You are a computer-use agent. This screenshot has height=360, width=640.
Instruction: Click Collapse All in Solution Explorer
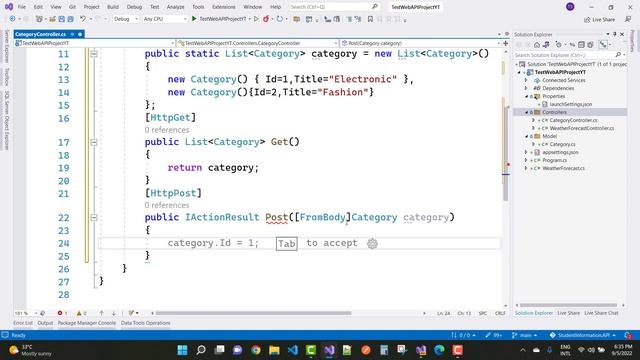point(581,44)
